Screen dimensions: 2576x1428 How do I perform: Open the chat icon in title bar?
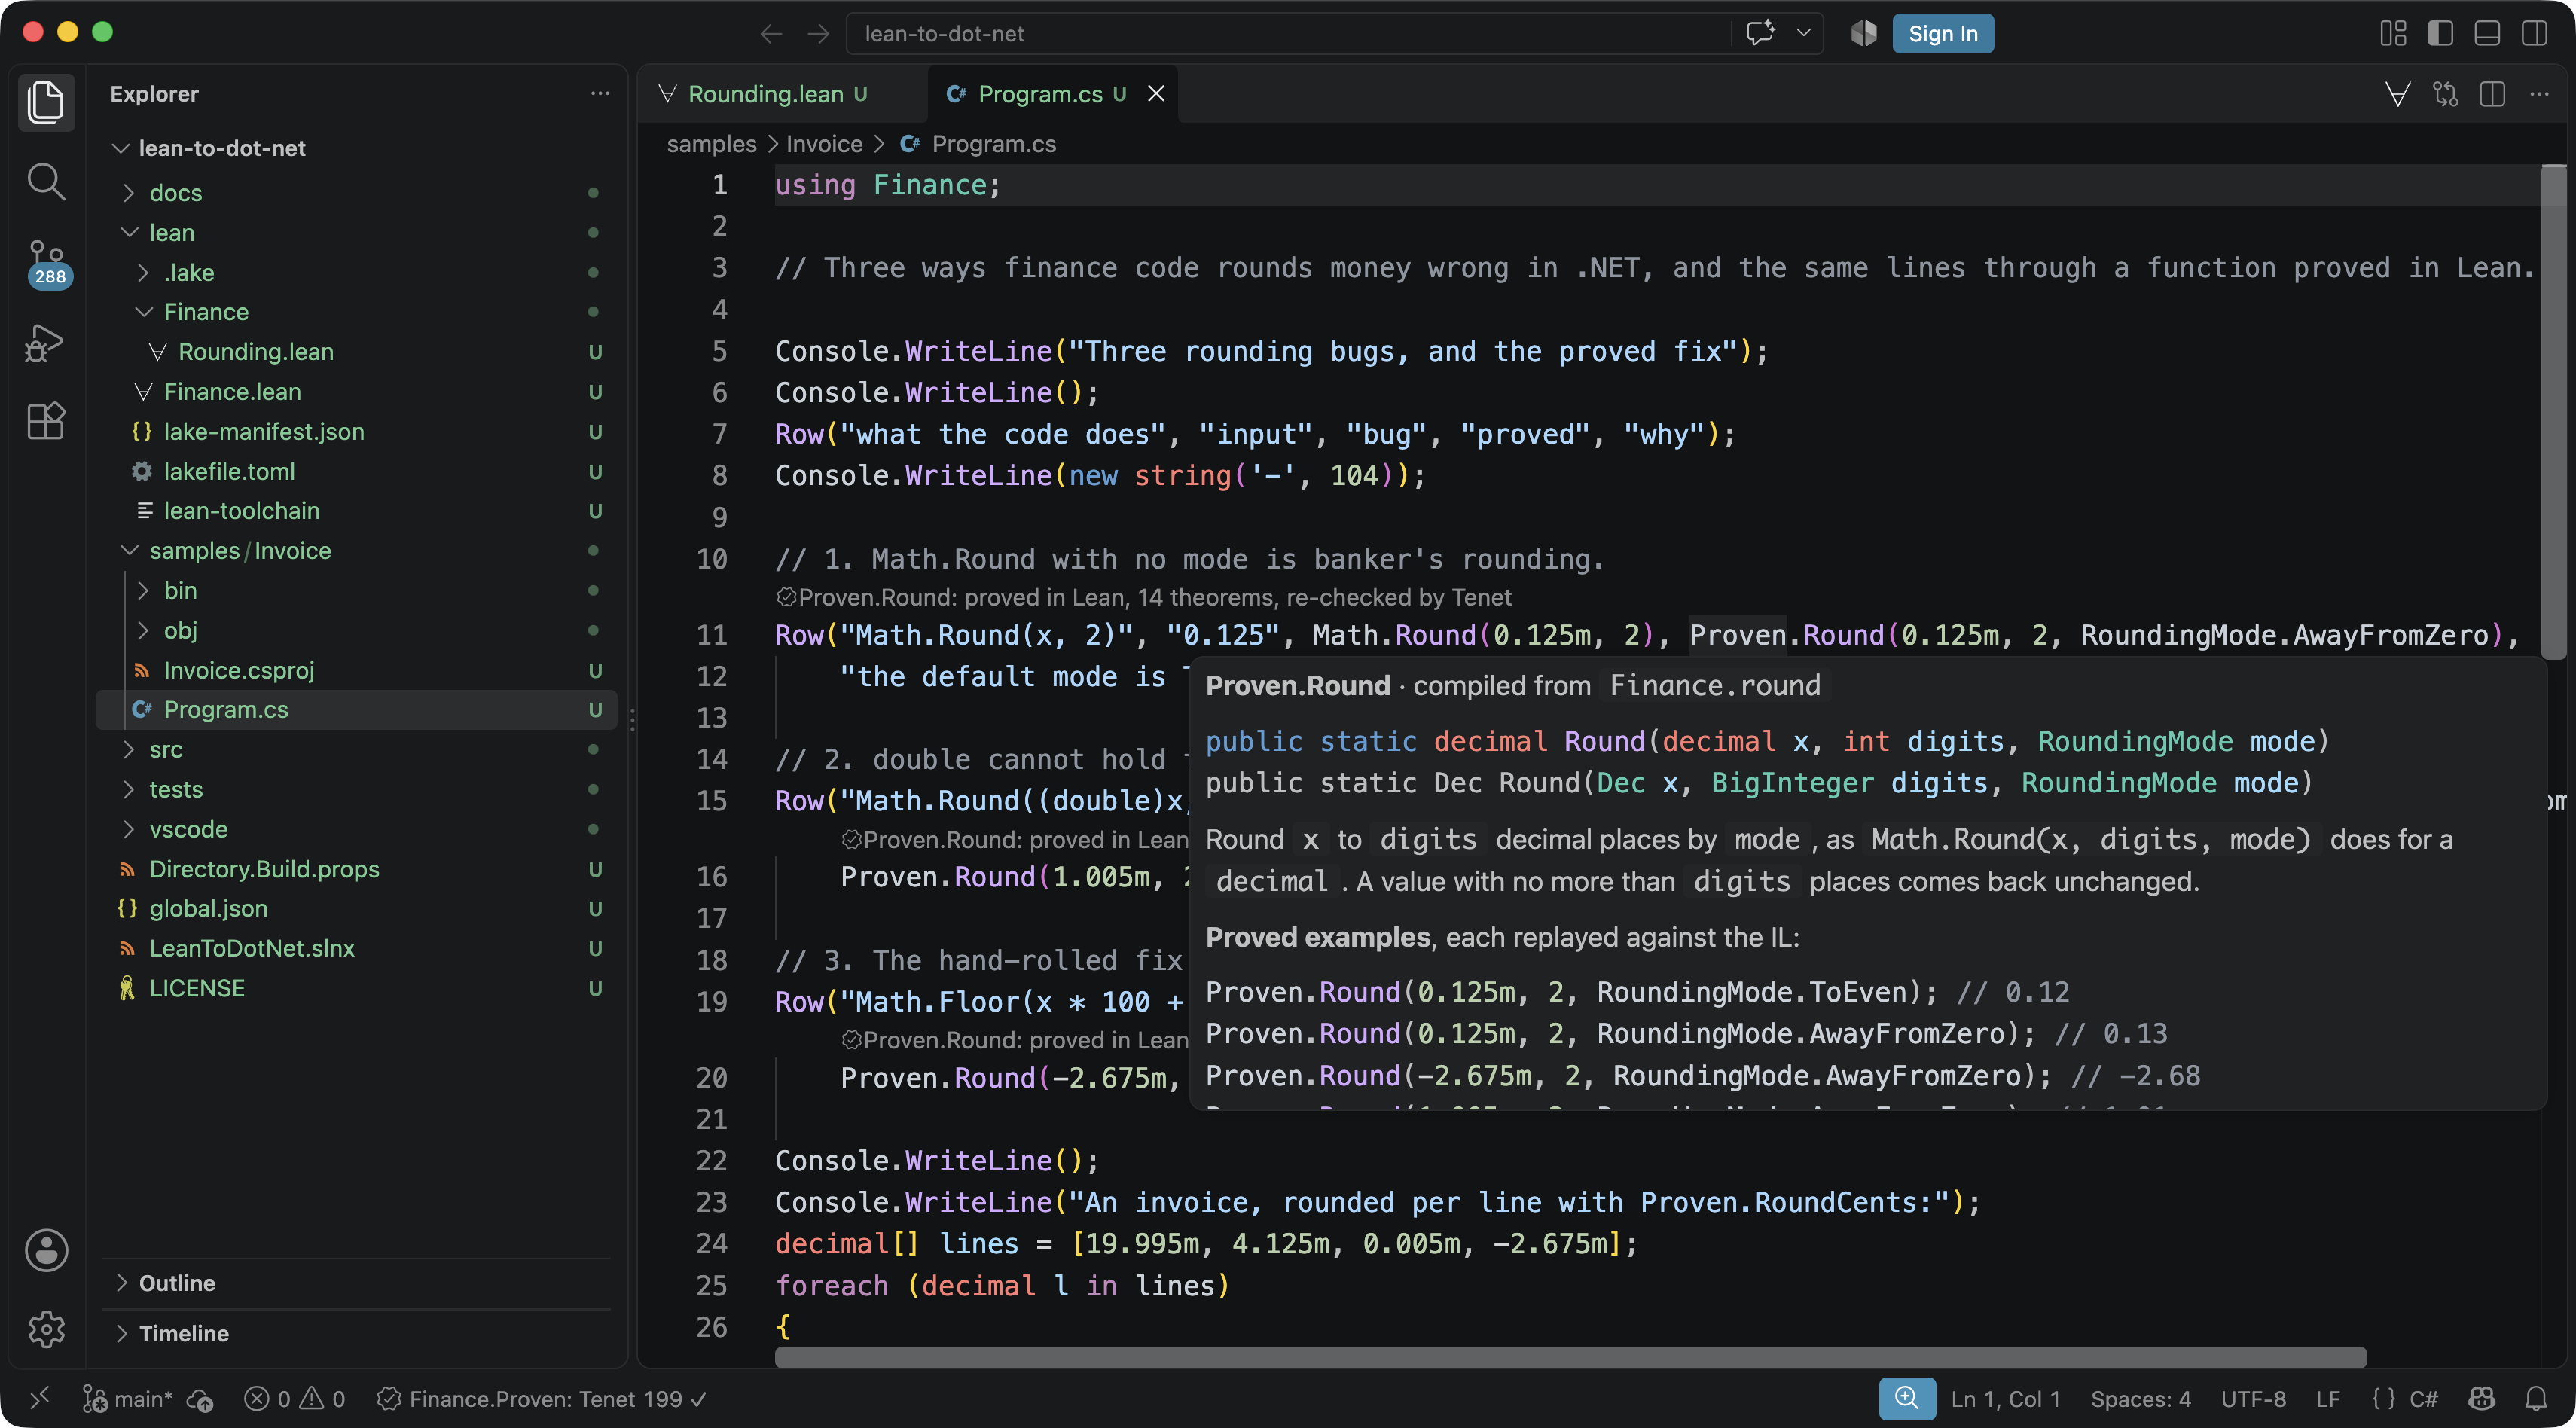pos(1760,33)
